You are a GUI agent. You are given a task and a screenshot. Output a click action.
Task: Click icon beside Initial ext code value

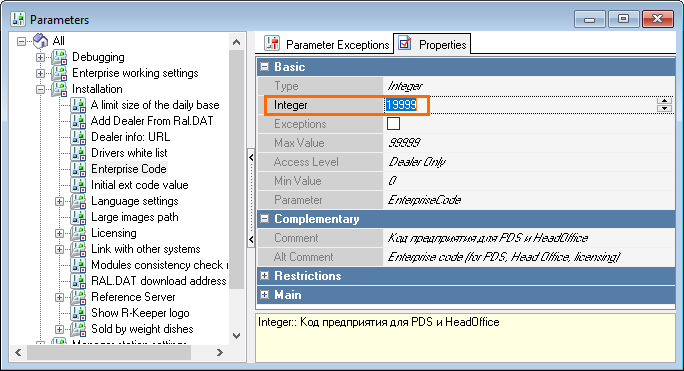tap(79, 185)
